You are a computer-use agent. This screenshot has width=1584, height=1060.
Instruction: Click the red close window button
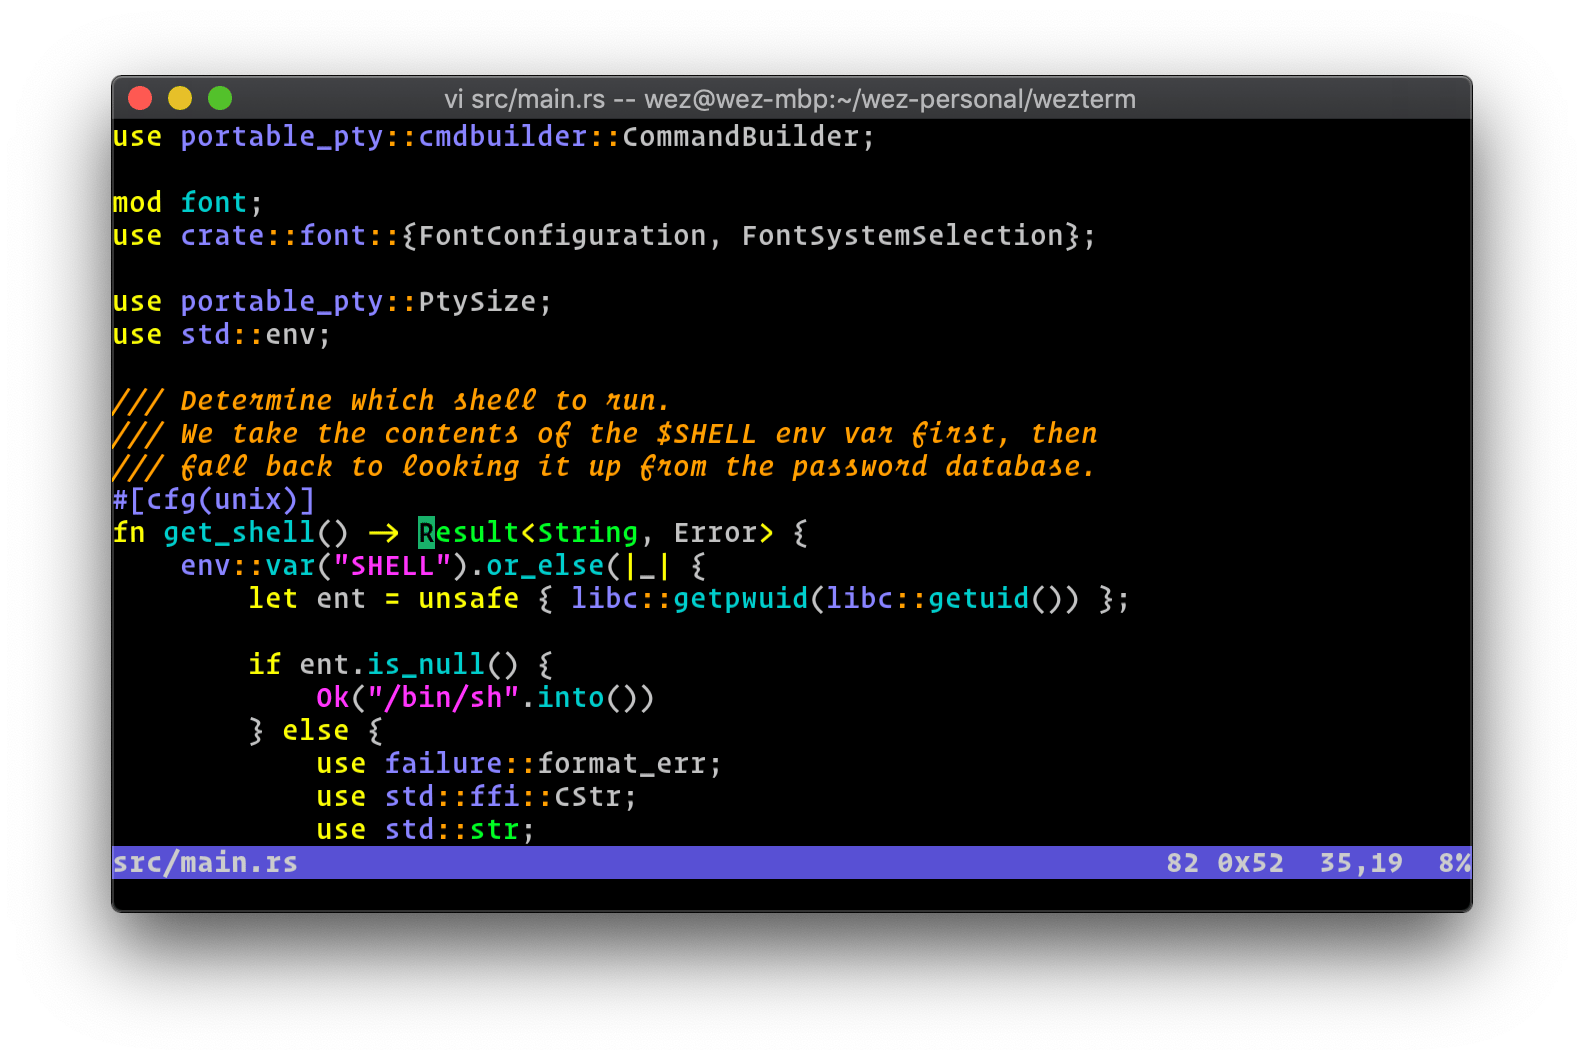[140, 98]
